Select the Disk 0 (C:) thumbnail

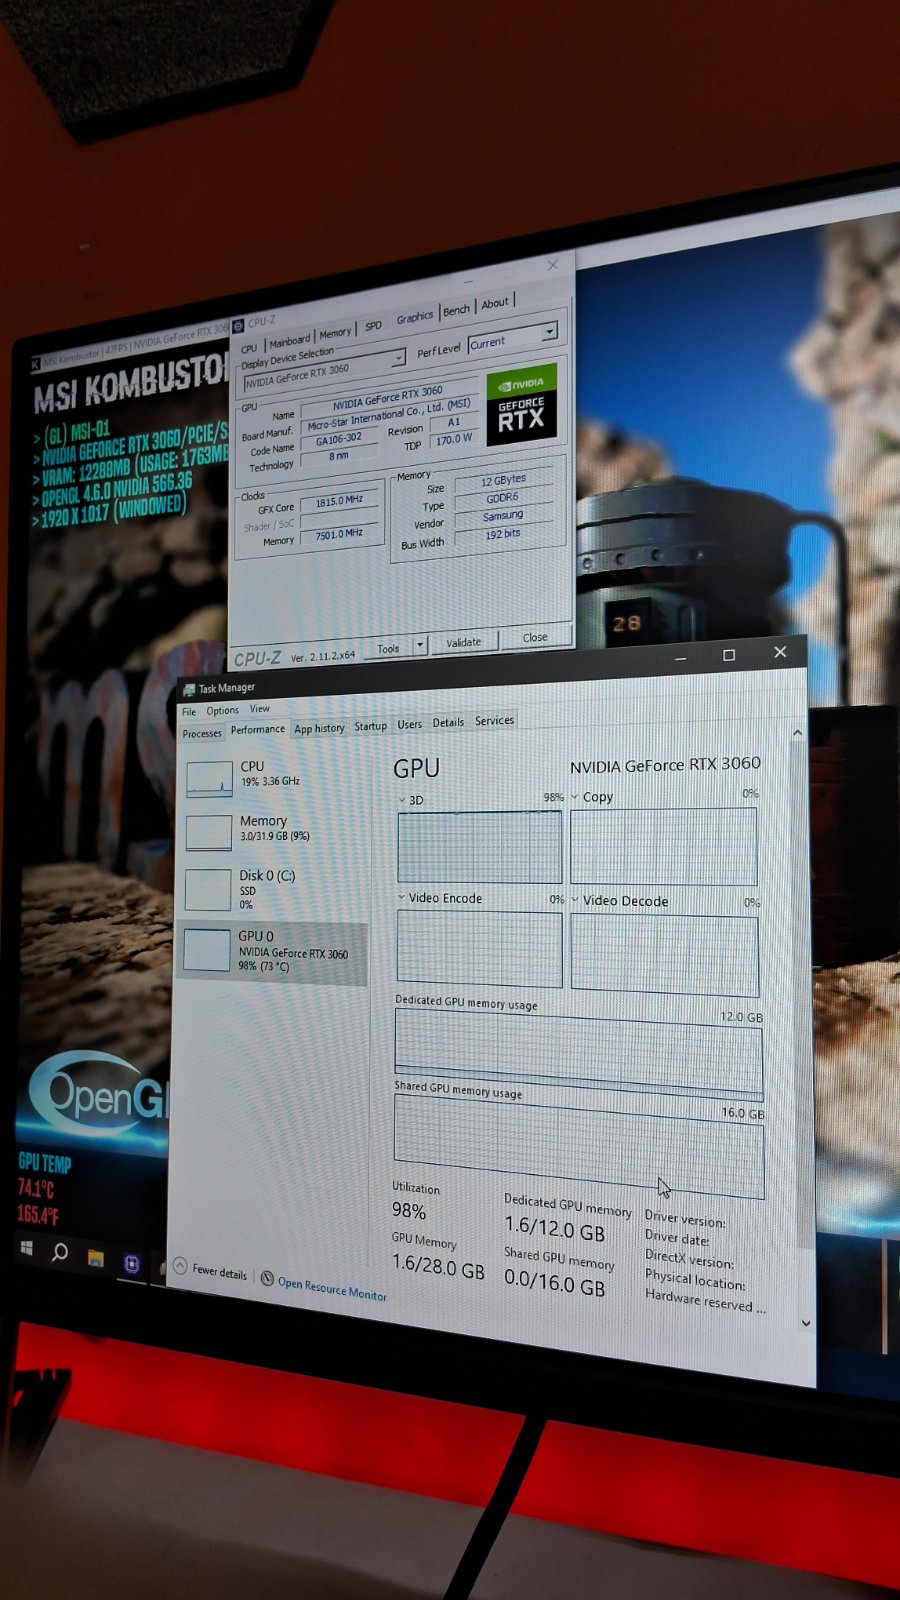pyautogui.click(x=209, y=889)
